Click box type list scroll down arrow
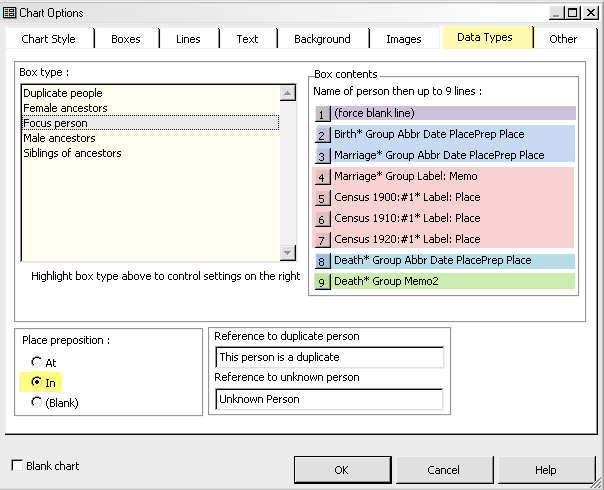This screenshot has width=604, height=490. pos(287,253)
